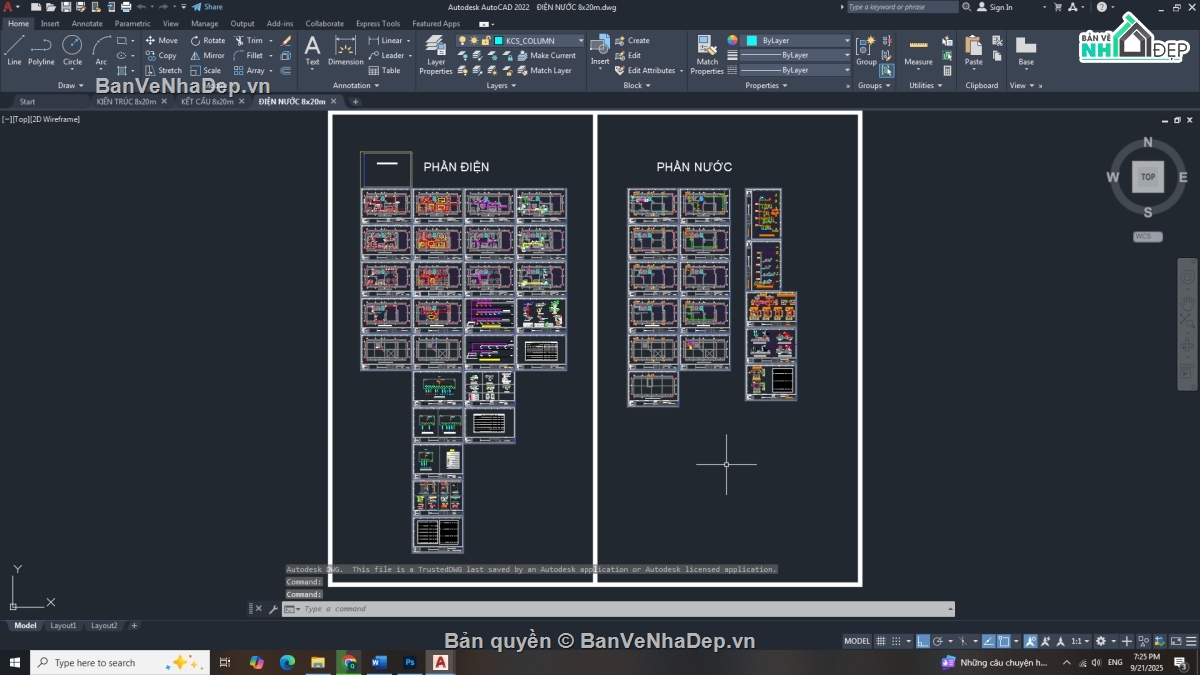The image size is (1200, 675).
Task: Select the Line drawing tool
Action: [14, 50]
